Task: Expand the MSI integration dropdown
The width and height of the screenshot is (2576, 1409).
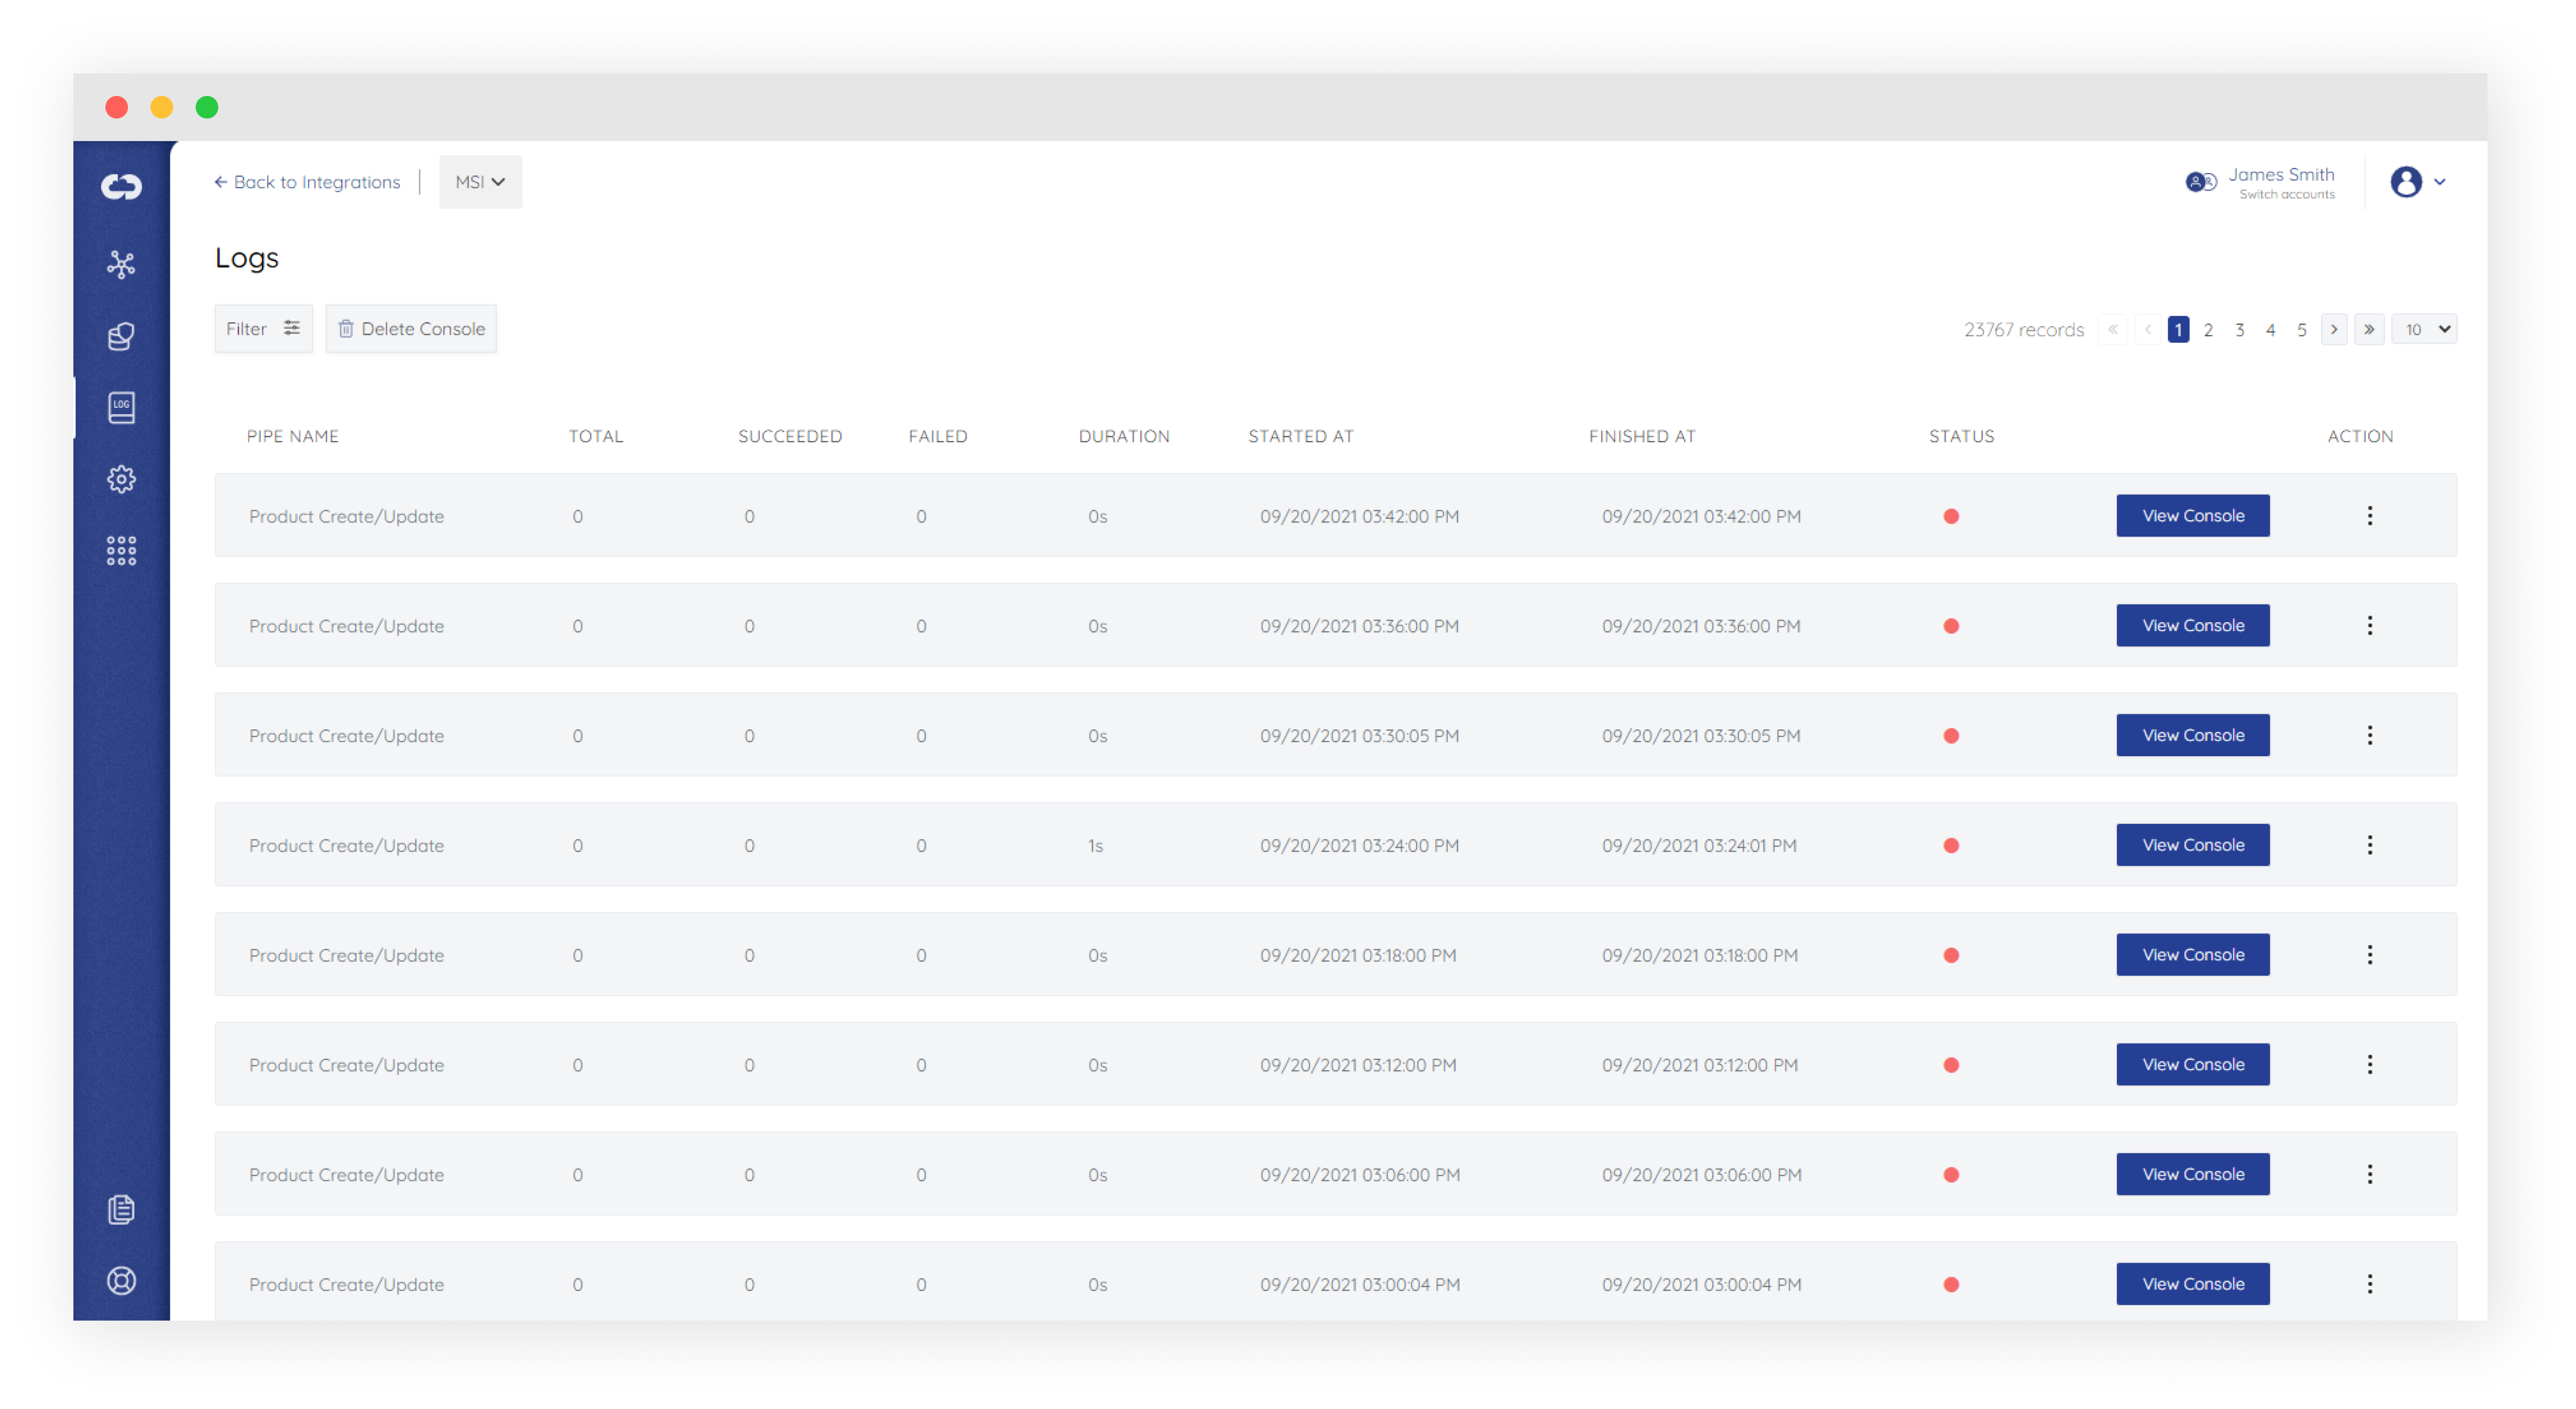Action: click(480, 182)
